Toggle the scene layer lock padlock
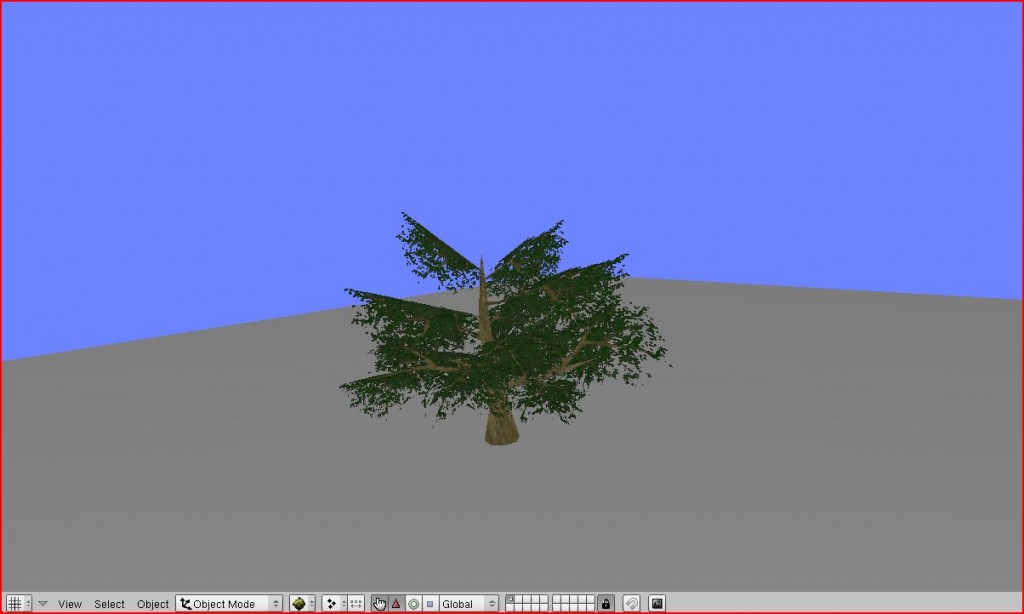This screenshot has width=1024, height=614. (604, 603)
